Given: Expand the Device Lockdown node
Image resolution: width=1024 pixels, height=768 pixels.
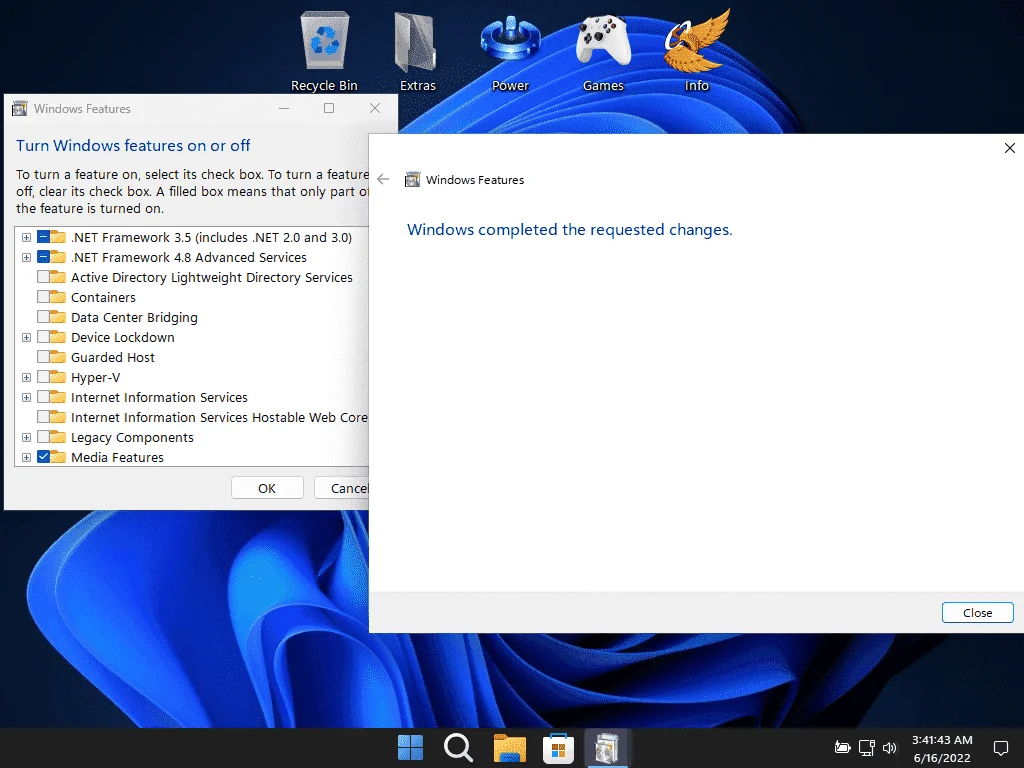Looking at the screenshot, I should [x=26, y=338].
